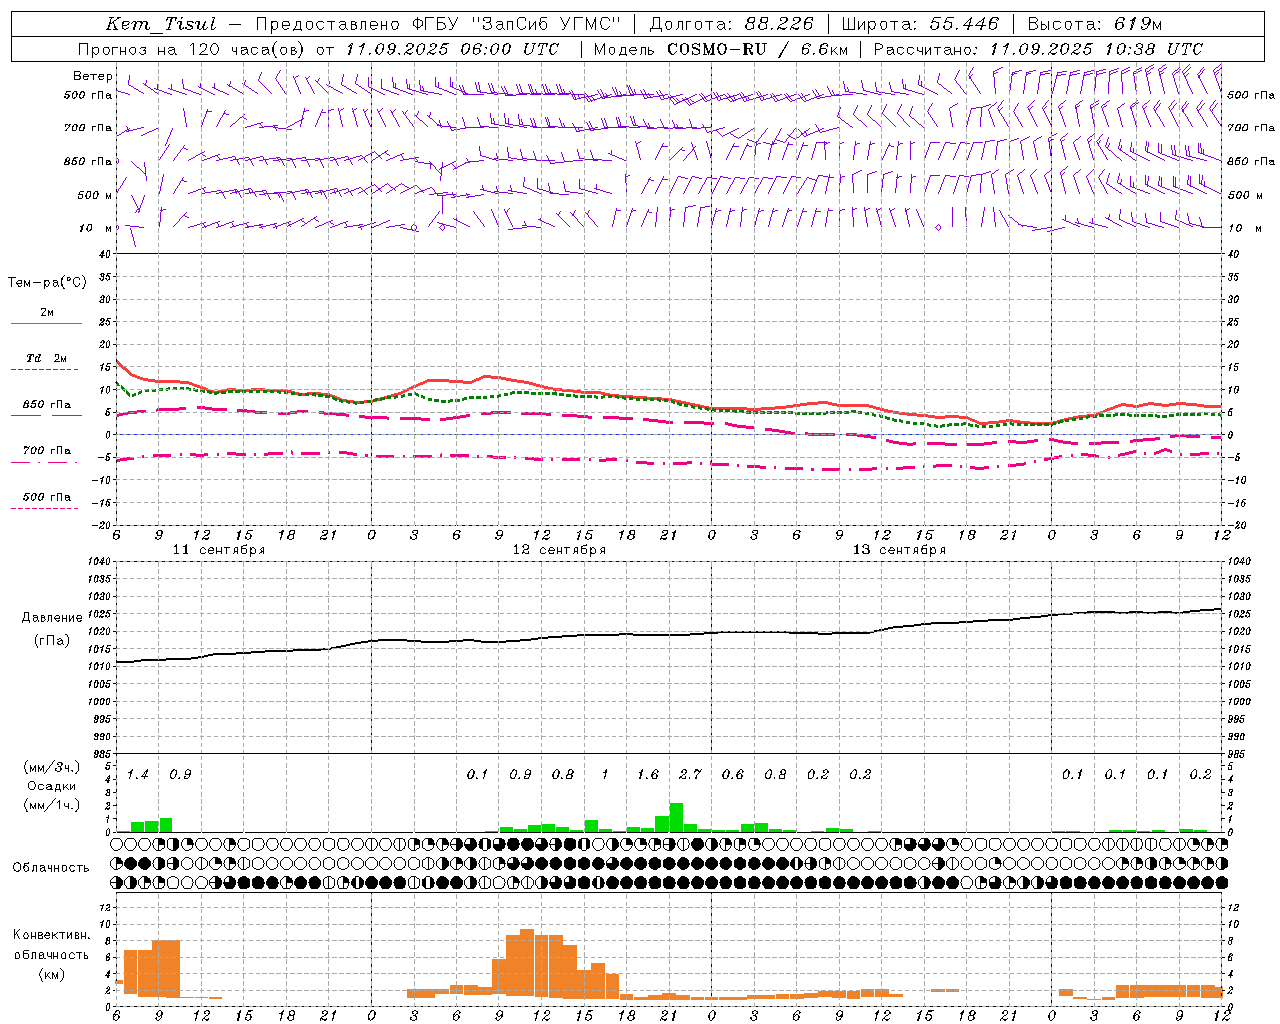Image resolution: width=1280 pixels, height=1024 pixels.
Task: Click the '(км)' convective cloud unit label
Action: (x=51, y=974)
